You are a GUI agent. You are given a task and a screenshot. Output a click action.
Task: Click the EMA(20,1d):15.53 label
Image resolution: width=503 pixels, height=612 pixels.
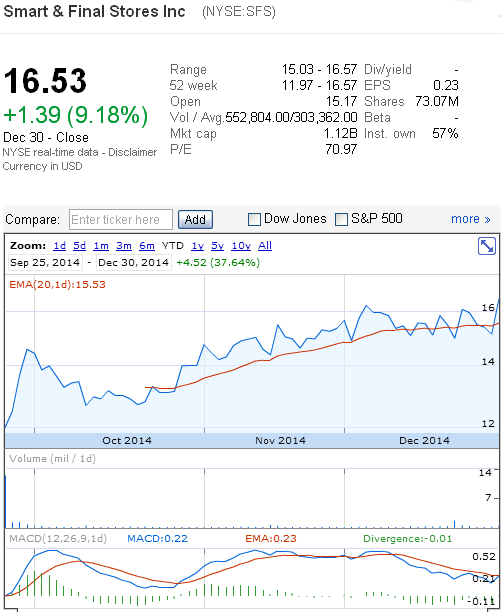[57, 285]
